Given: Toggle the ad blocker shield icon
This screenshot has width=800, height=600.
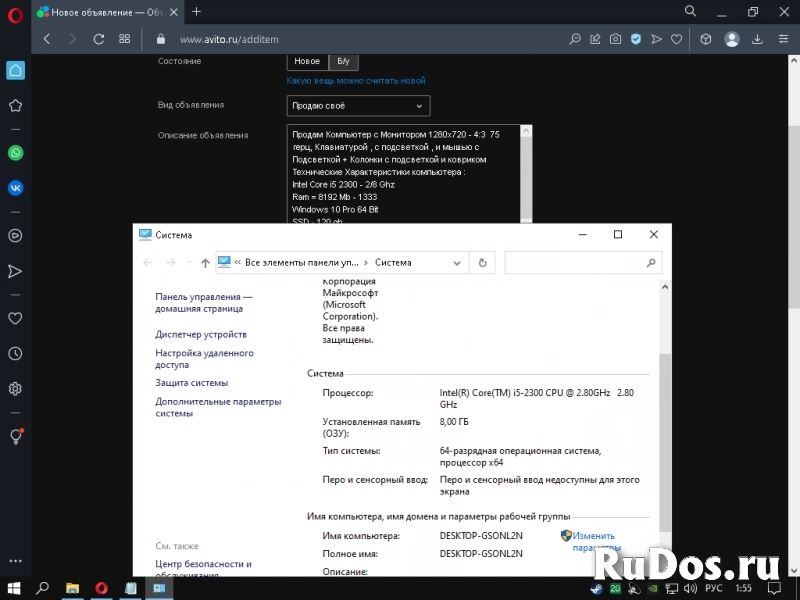Looking at the screenshot, I should click(635, 39).
